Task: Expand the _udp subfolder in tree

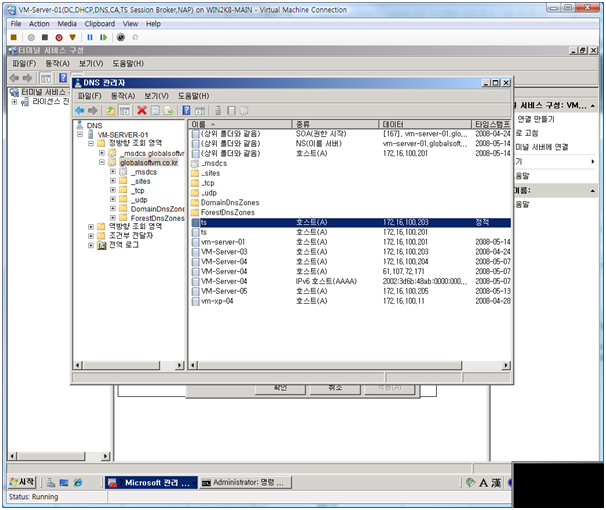Action: pyautogui.click(x=112, y=199)
